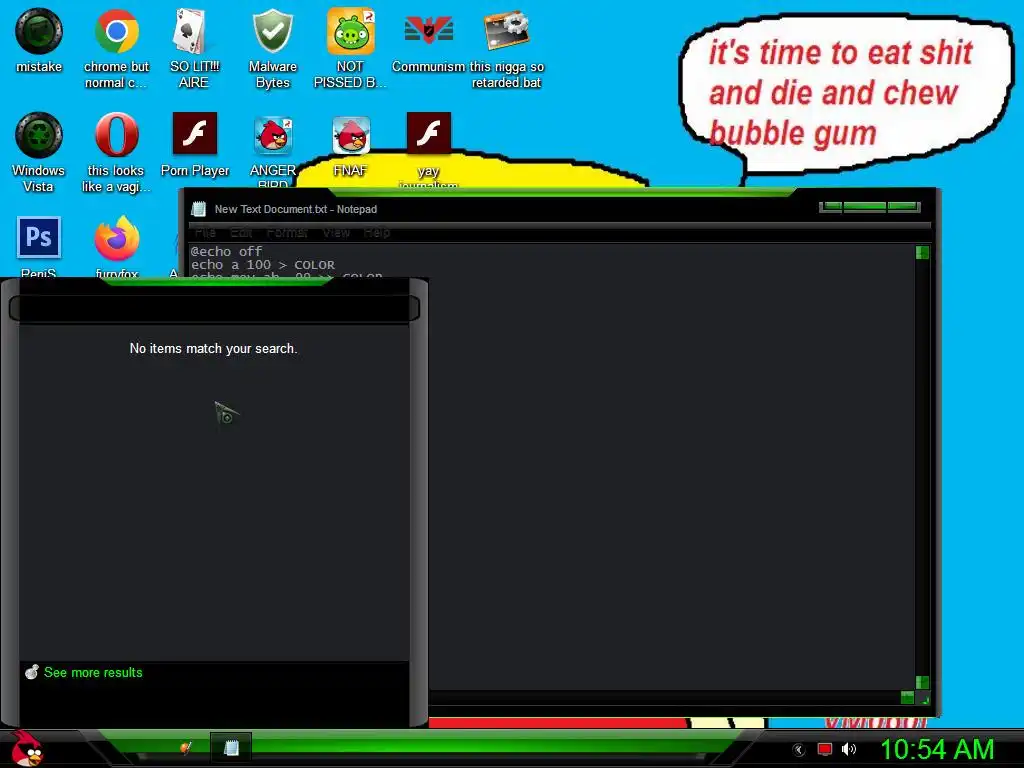The width and height of the screenshot is (1024, 768).
Task: Open the Communism desktop icon
Action: pyautogui.click(x=428, y=31)
